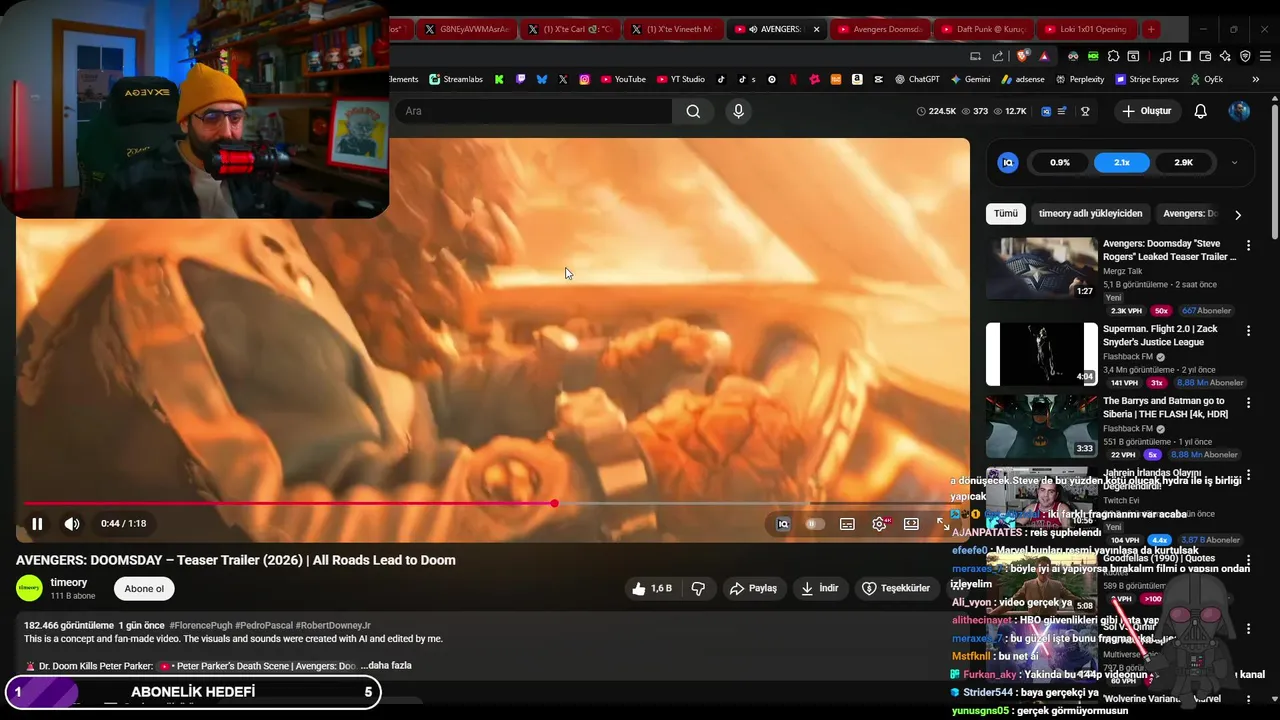Click the 2.9K vidIQ stat pill
Image resolution: width=1280 pixels, height=720 pixels.
(1183, 163)
